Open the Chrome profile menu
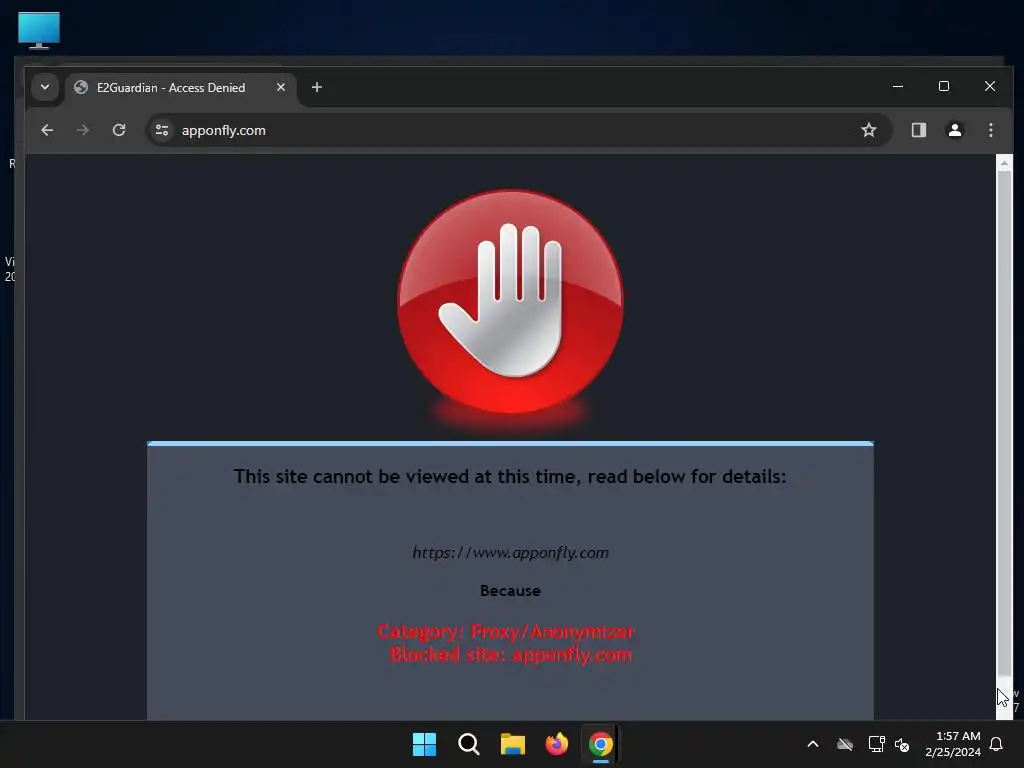This screenshot has height=768, width=1024. click(x=955, y=130)
